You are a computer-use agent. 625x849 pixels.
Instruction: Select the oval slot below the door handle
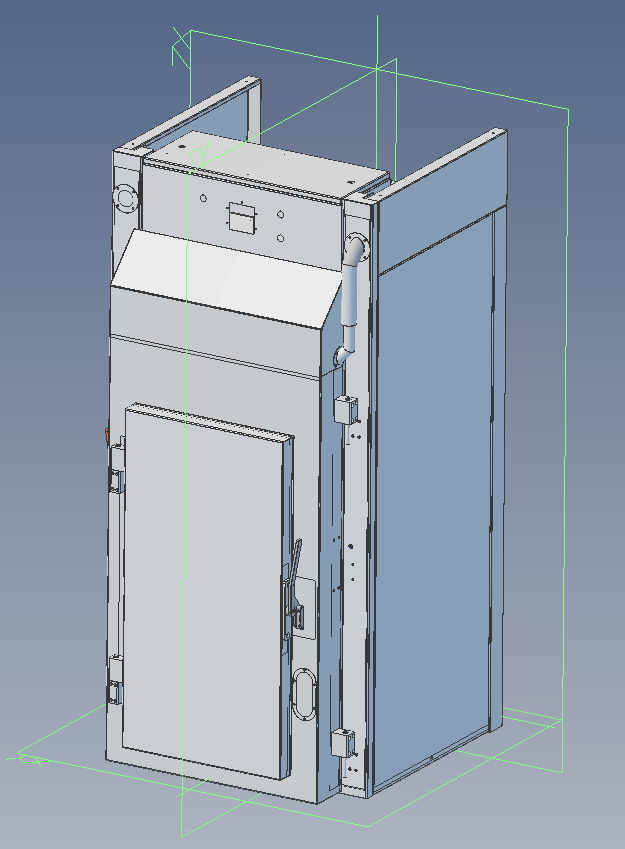point(303,694)
